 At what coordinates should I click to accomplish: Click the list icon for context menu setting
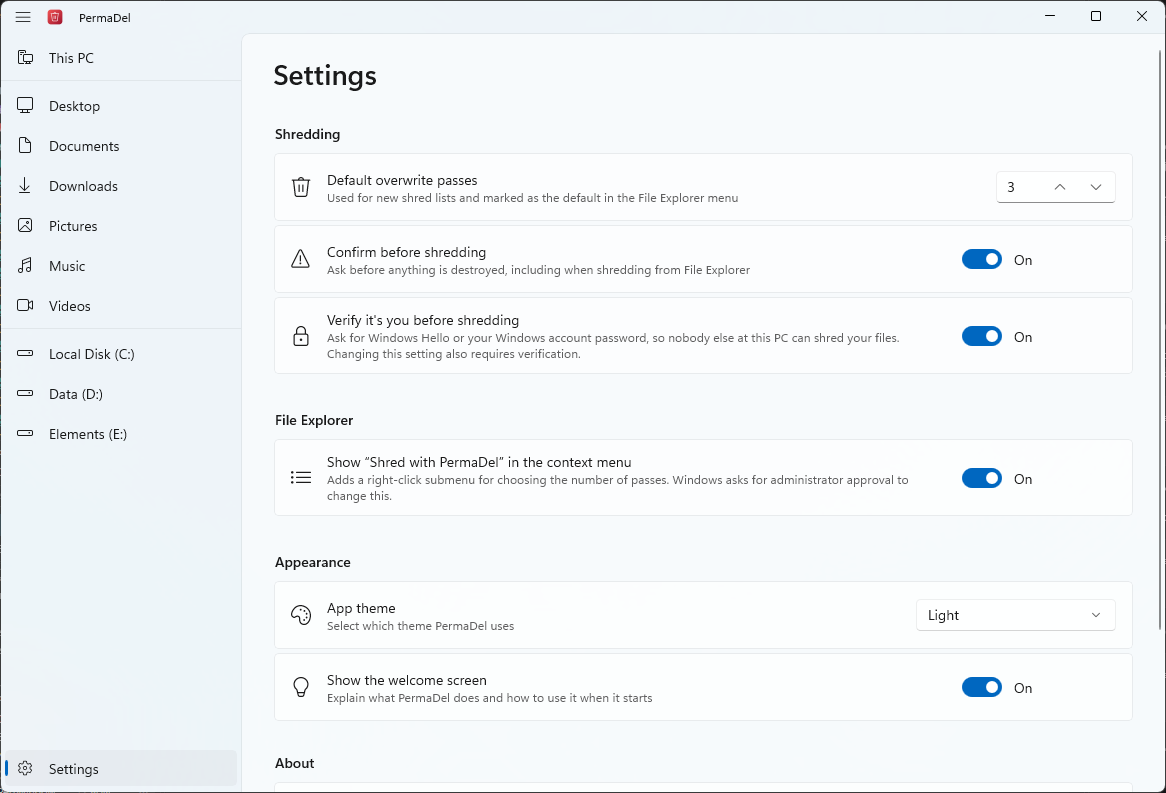click(x=300, y=477)
